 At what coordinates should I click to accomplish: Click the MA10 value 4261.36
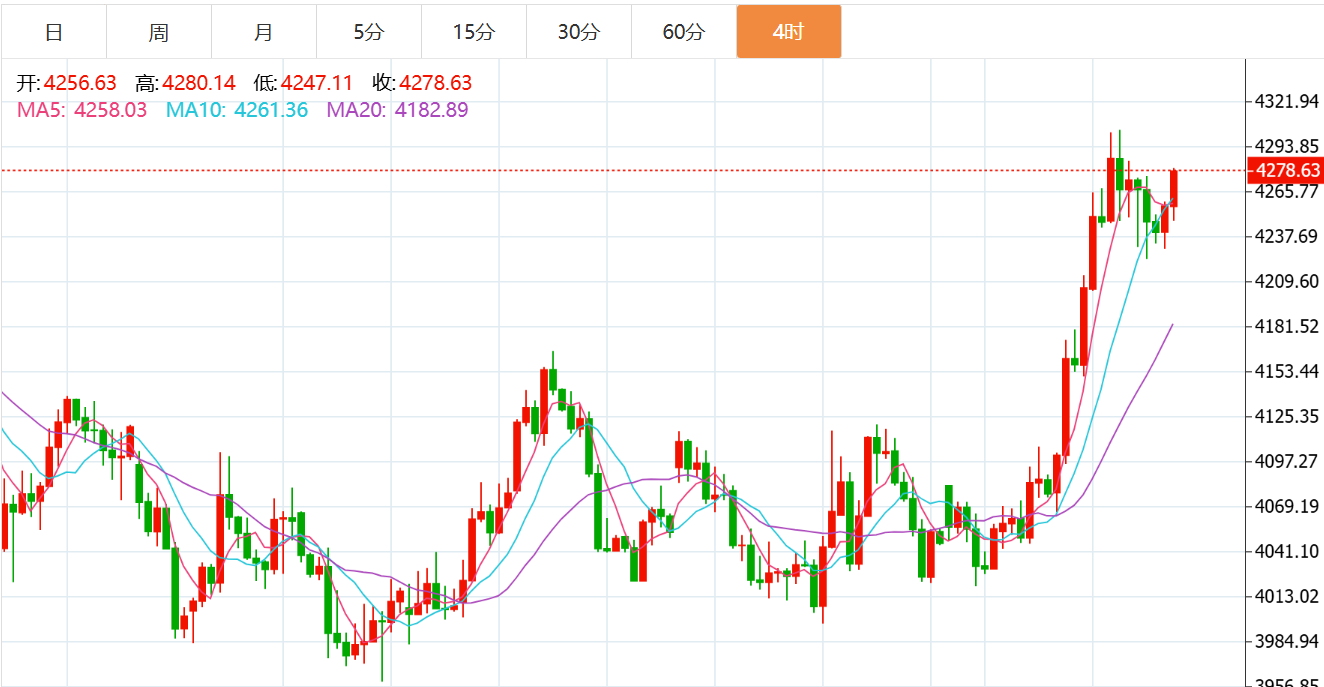(271, 110)
